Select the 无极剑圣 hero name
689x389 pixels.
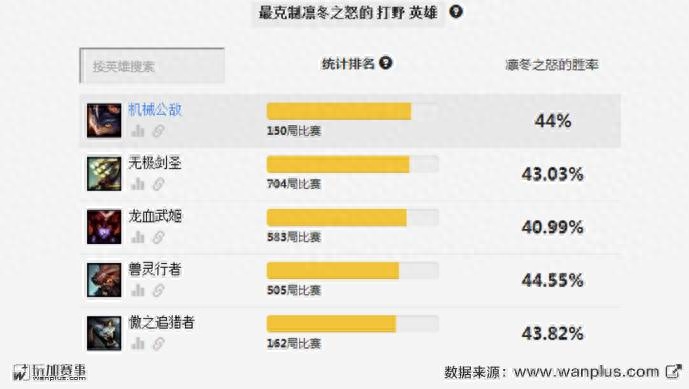tap(155, 163)
